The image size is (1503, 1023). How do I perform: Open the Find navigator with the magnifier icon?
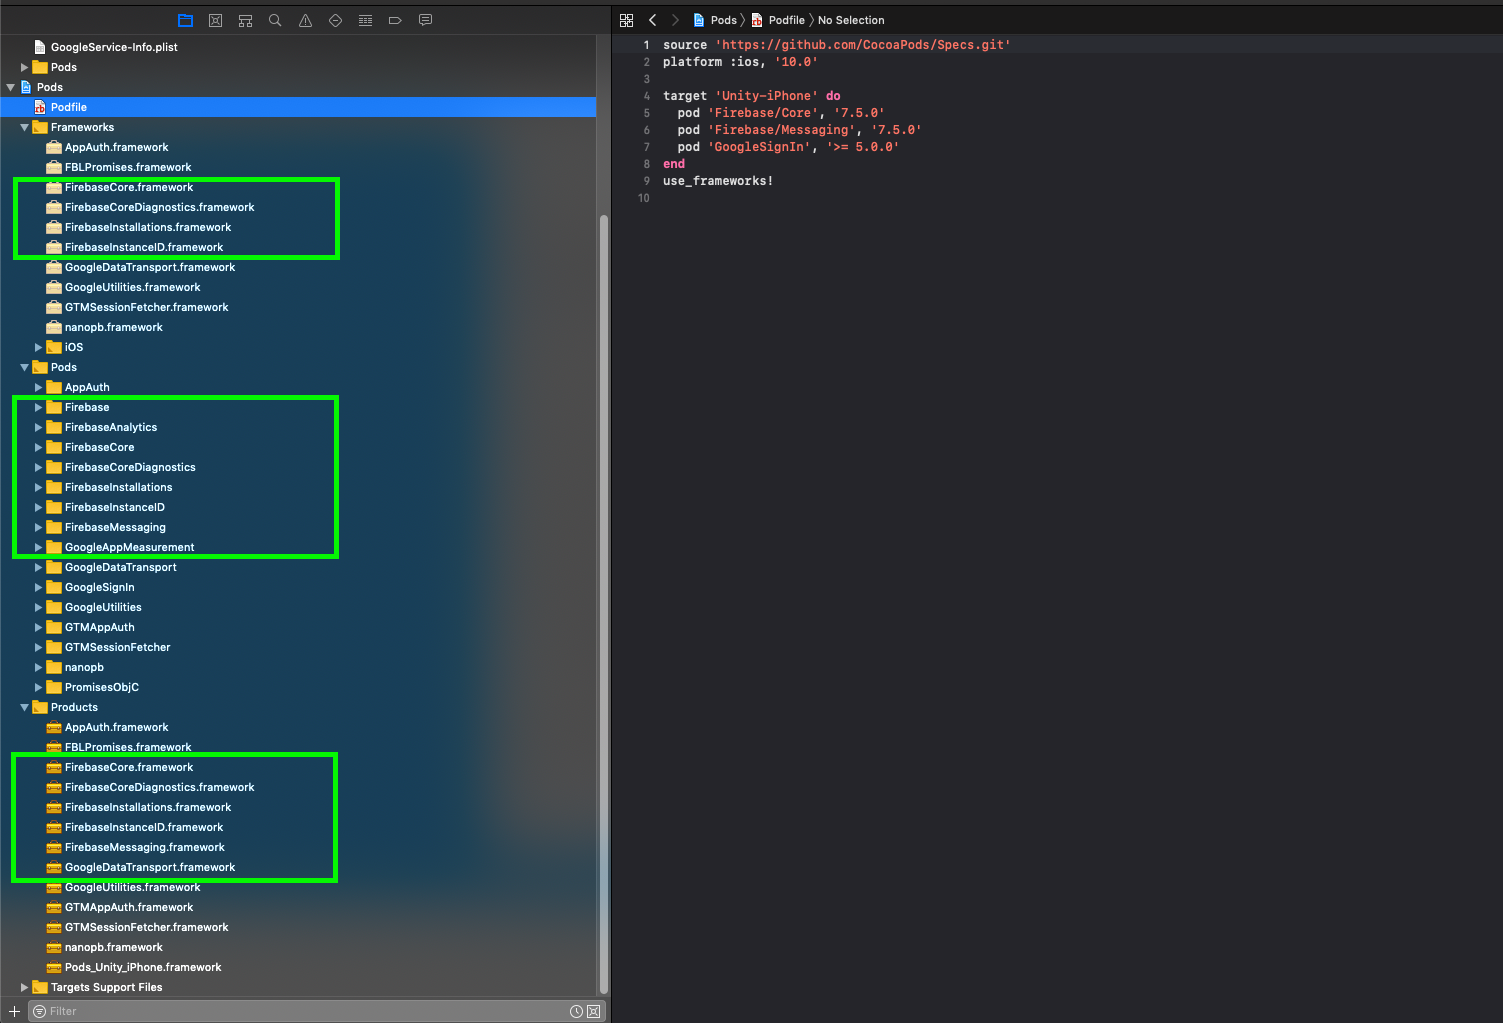point(275,20)
